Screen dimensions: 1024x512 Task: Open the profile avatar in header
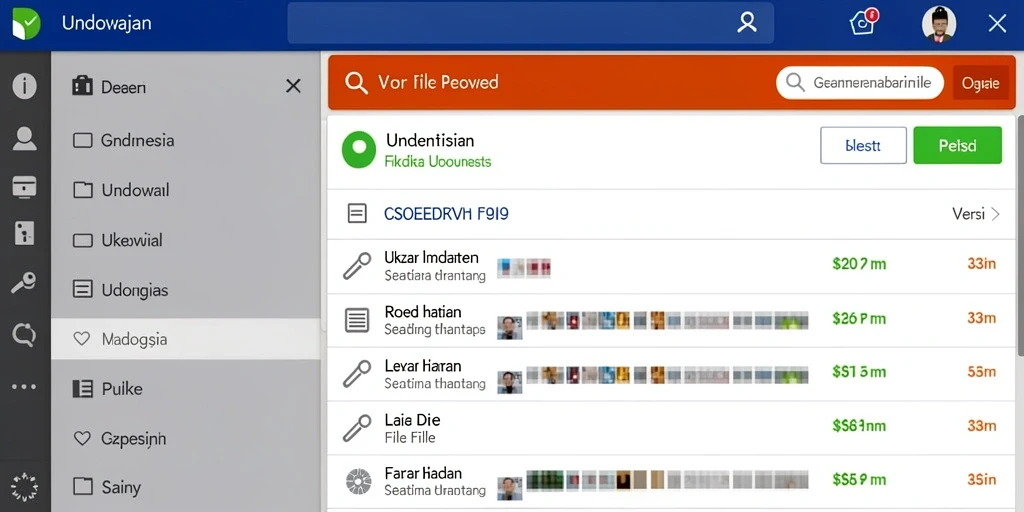(x=939, y=24)
